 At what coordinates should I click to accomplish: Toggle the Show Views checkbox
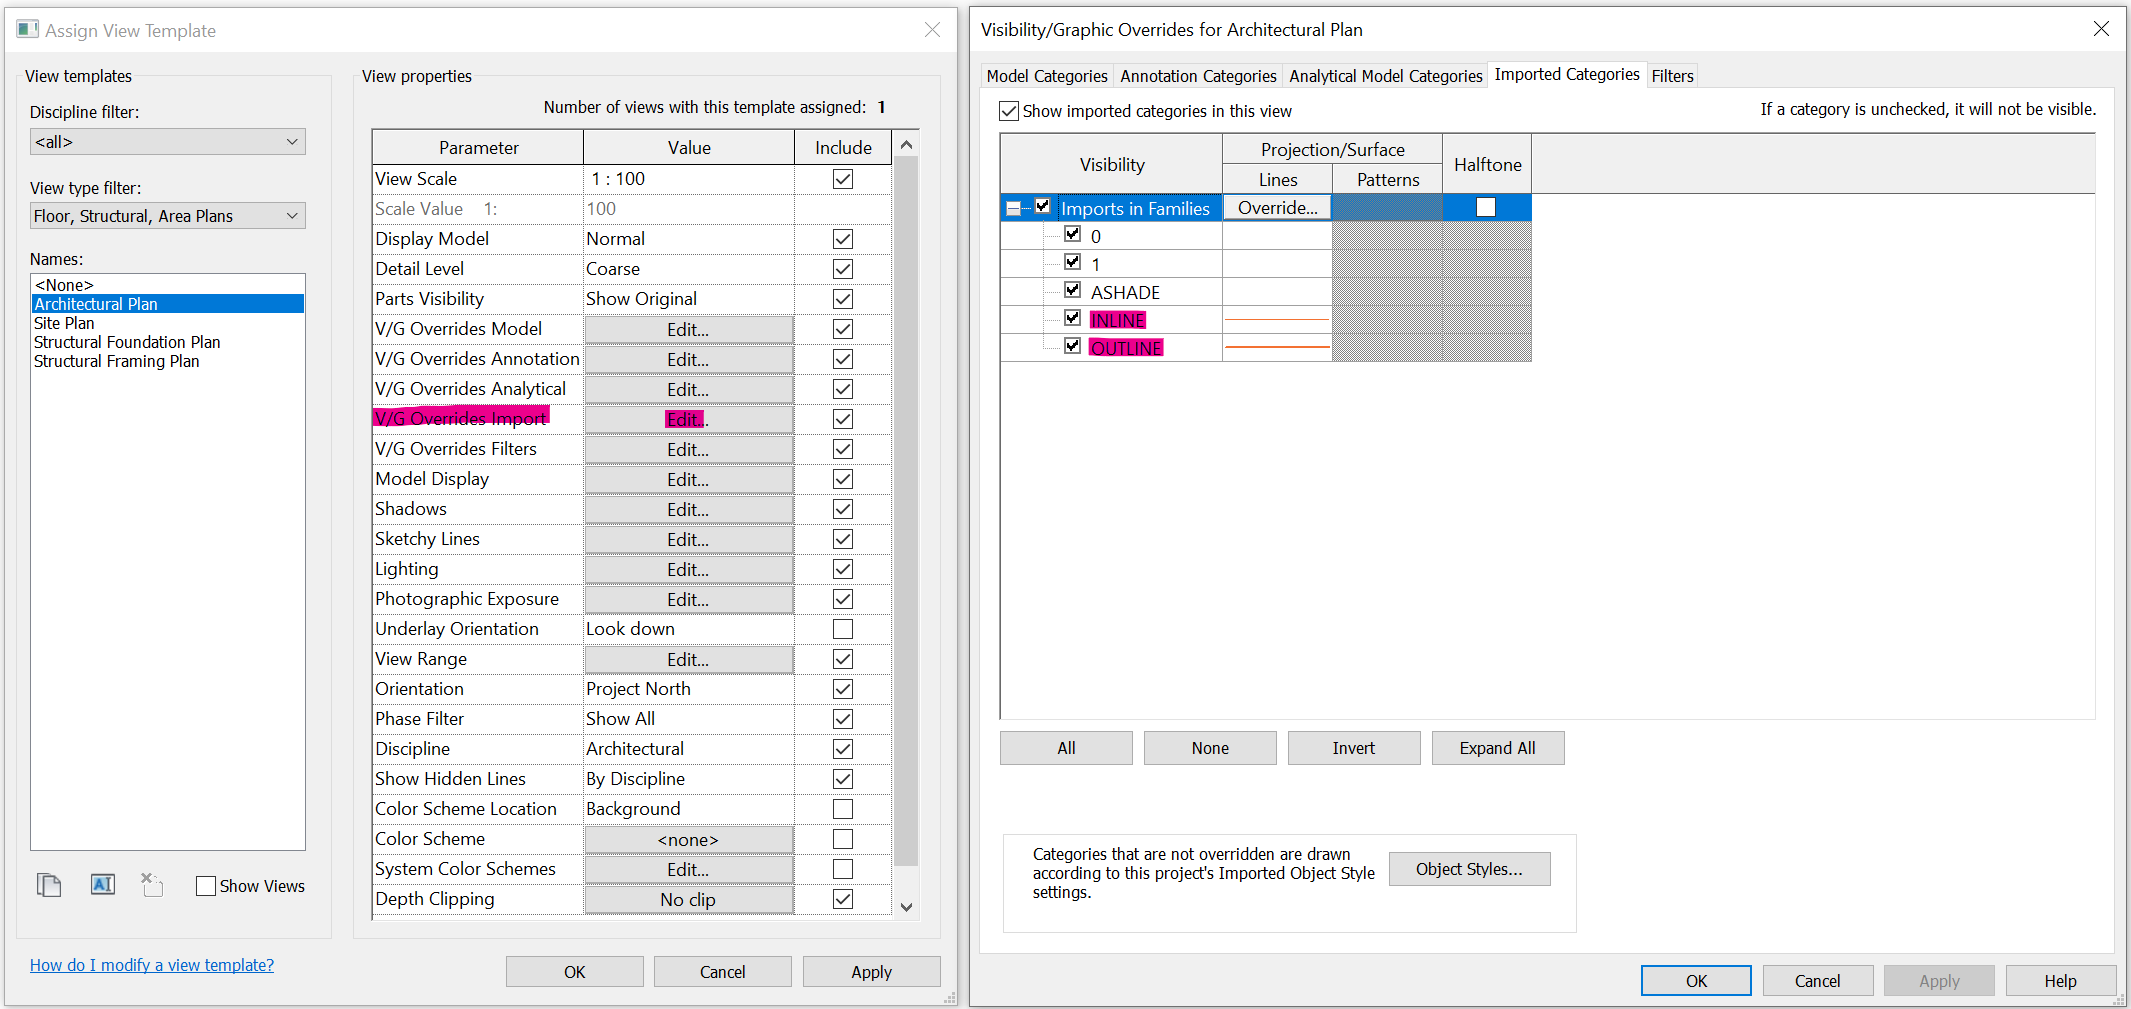coord(206,886)
